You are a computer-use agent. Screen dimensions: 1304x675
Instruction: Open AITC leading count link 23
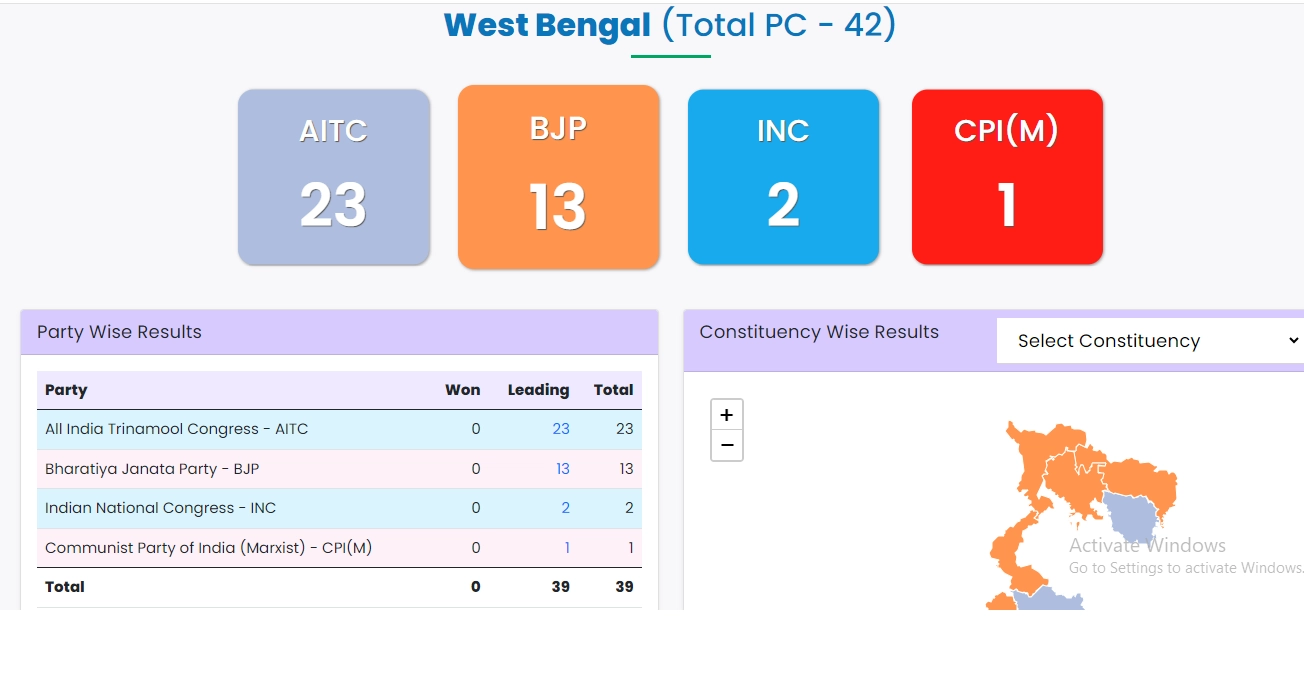pyautogui.click(x=561, y=429)
